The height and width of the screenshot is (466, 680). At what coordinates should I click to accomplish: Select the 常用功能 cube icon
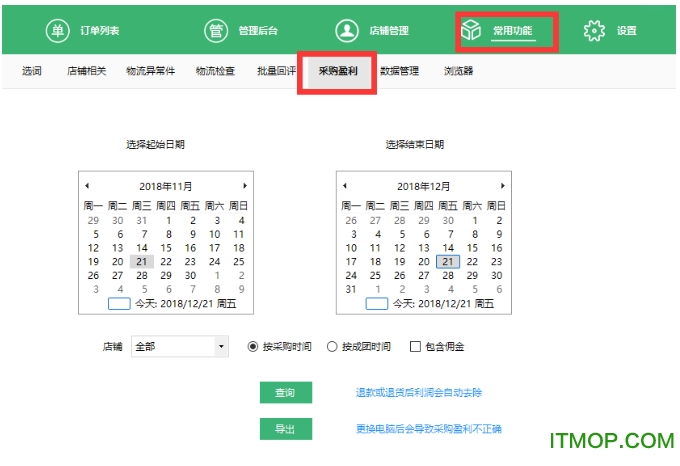[471, 31]
